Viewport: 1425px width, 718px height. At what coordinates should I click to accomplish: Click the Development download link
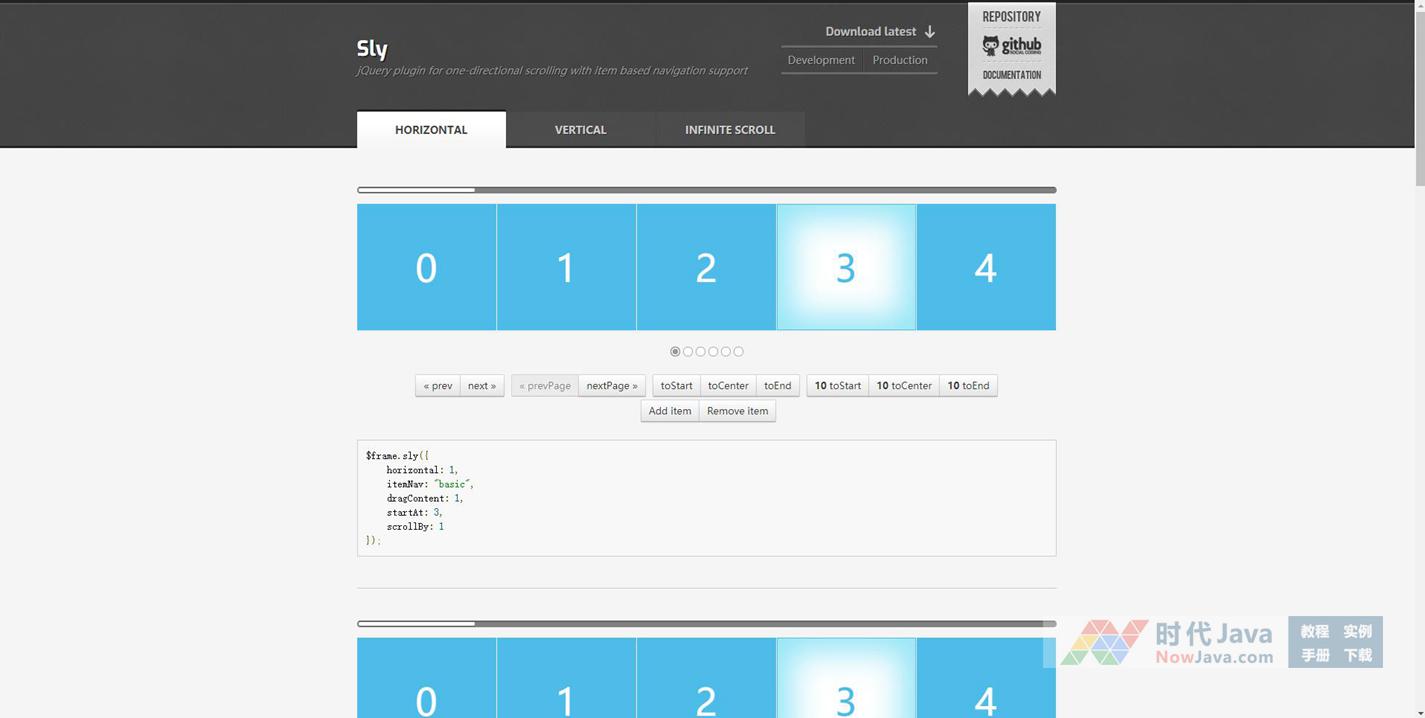[821, 60]
